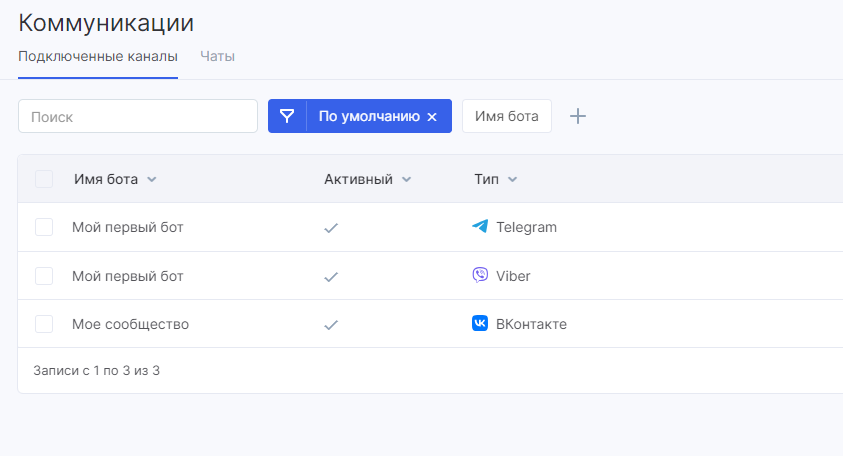Click Записи с 1 по 3 из 3

click(97, 370)
